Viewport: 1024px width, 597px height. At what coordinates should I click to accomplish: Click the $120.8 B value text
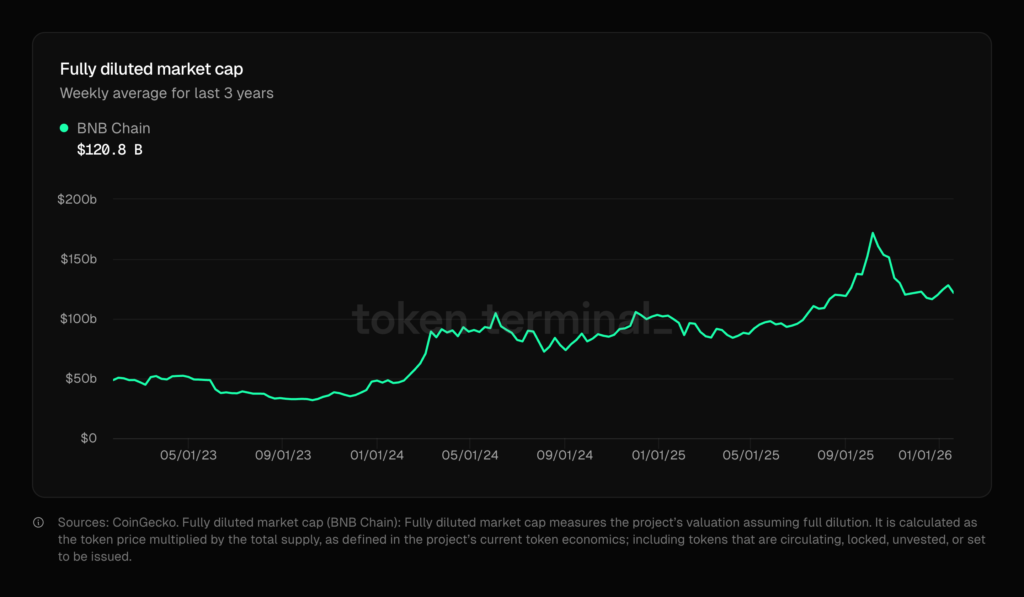tap(109, 150)
